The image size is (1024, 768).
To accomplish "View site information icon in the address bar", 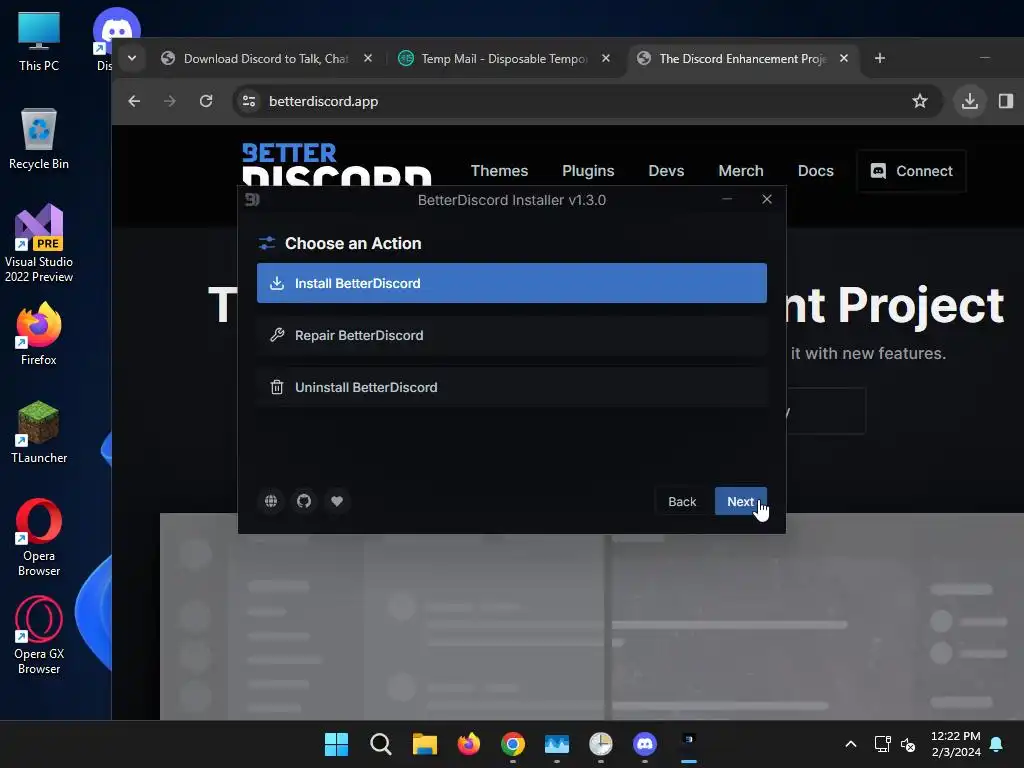I will 249,101.
